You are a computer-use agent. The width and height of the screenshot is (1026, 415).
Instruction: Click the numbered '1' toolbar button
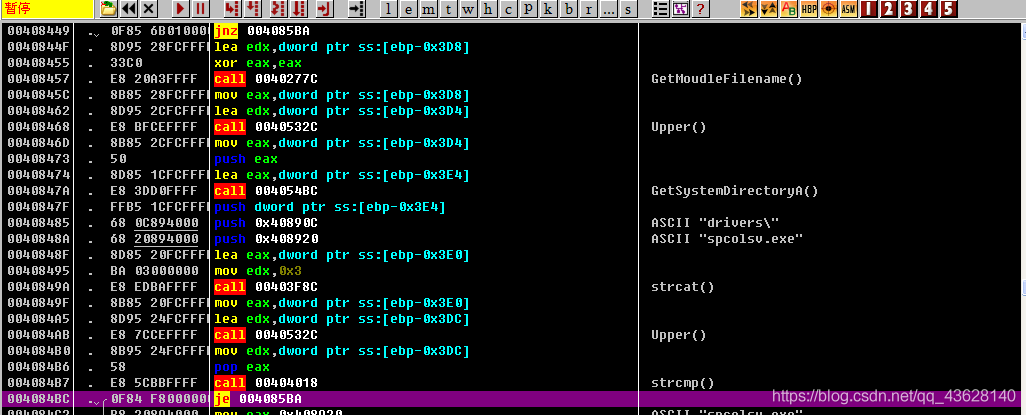(868, 9)
